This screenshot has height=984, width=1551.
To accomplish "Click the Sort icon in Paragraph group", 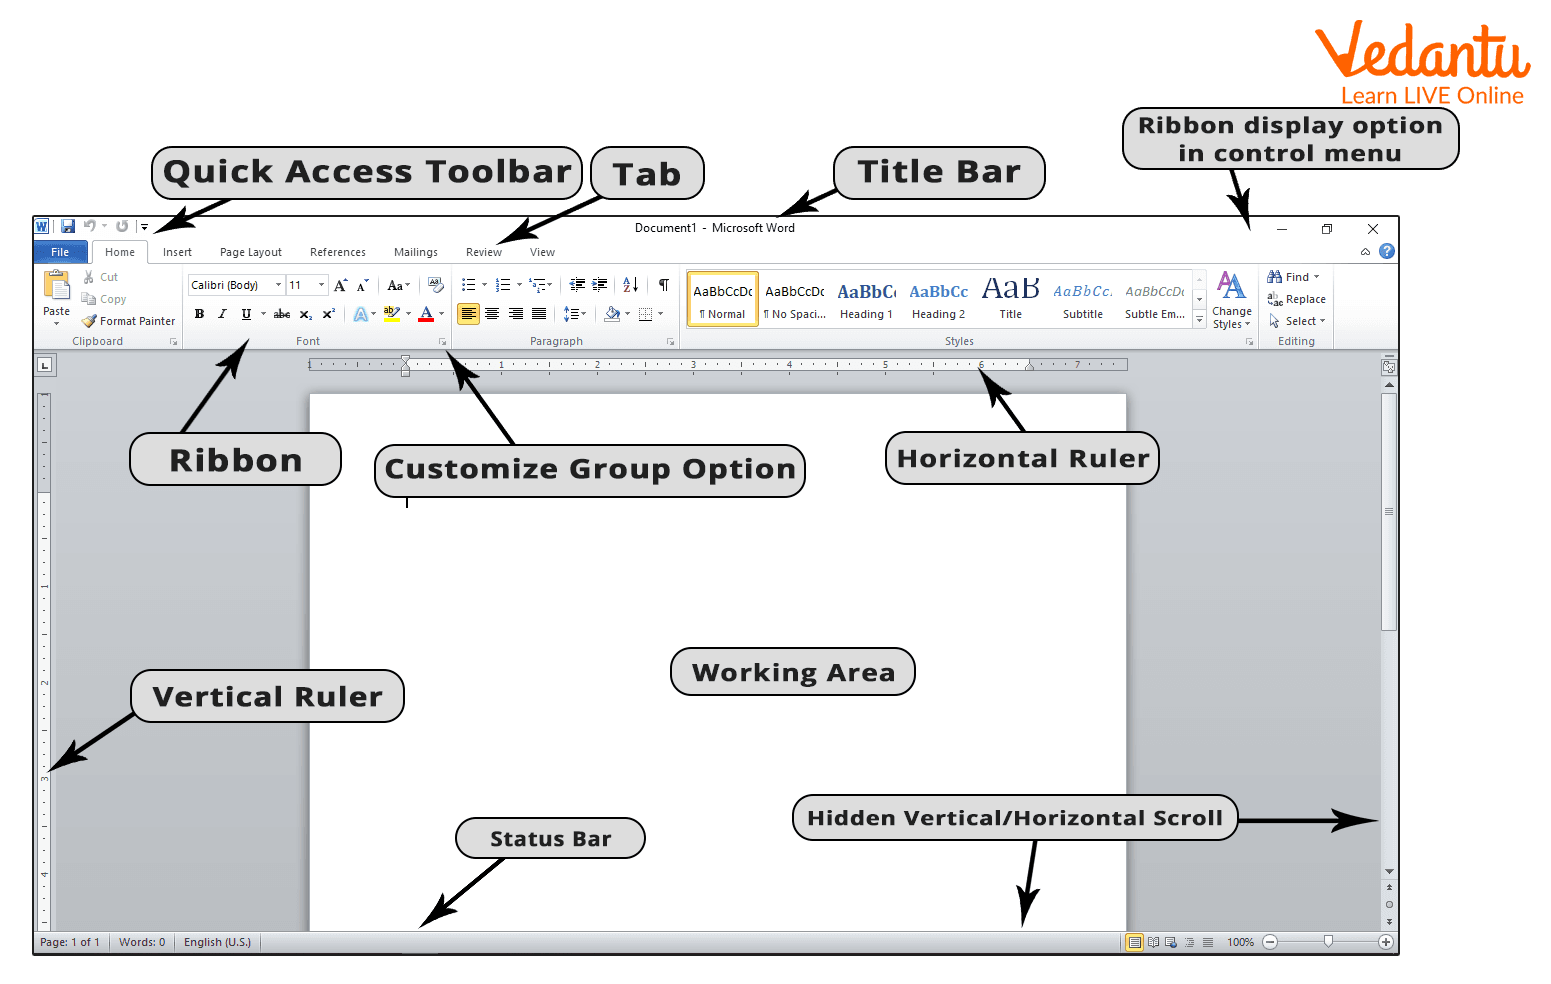I will [x=630, y=285].
